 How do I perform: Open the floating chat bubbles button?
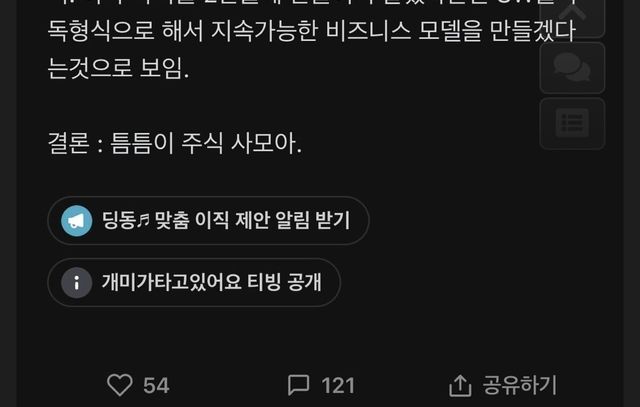tap(572, 68)
